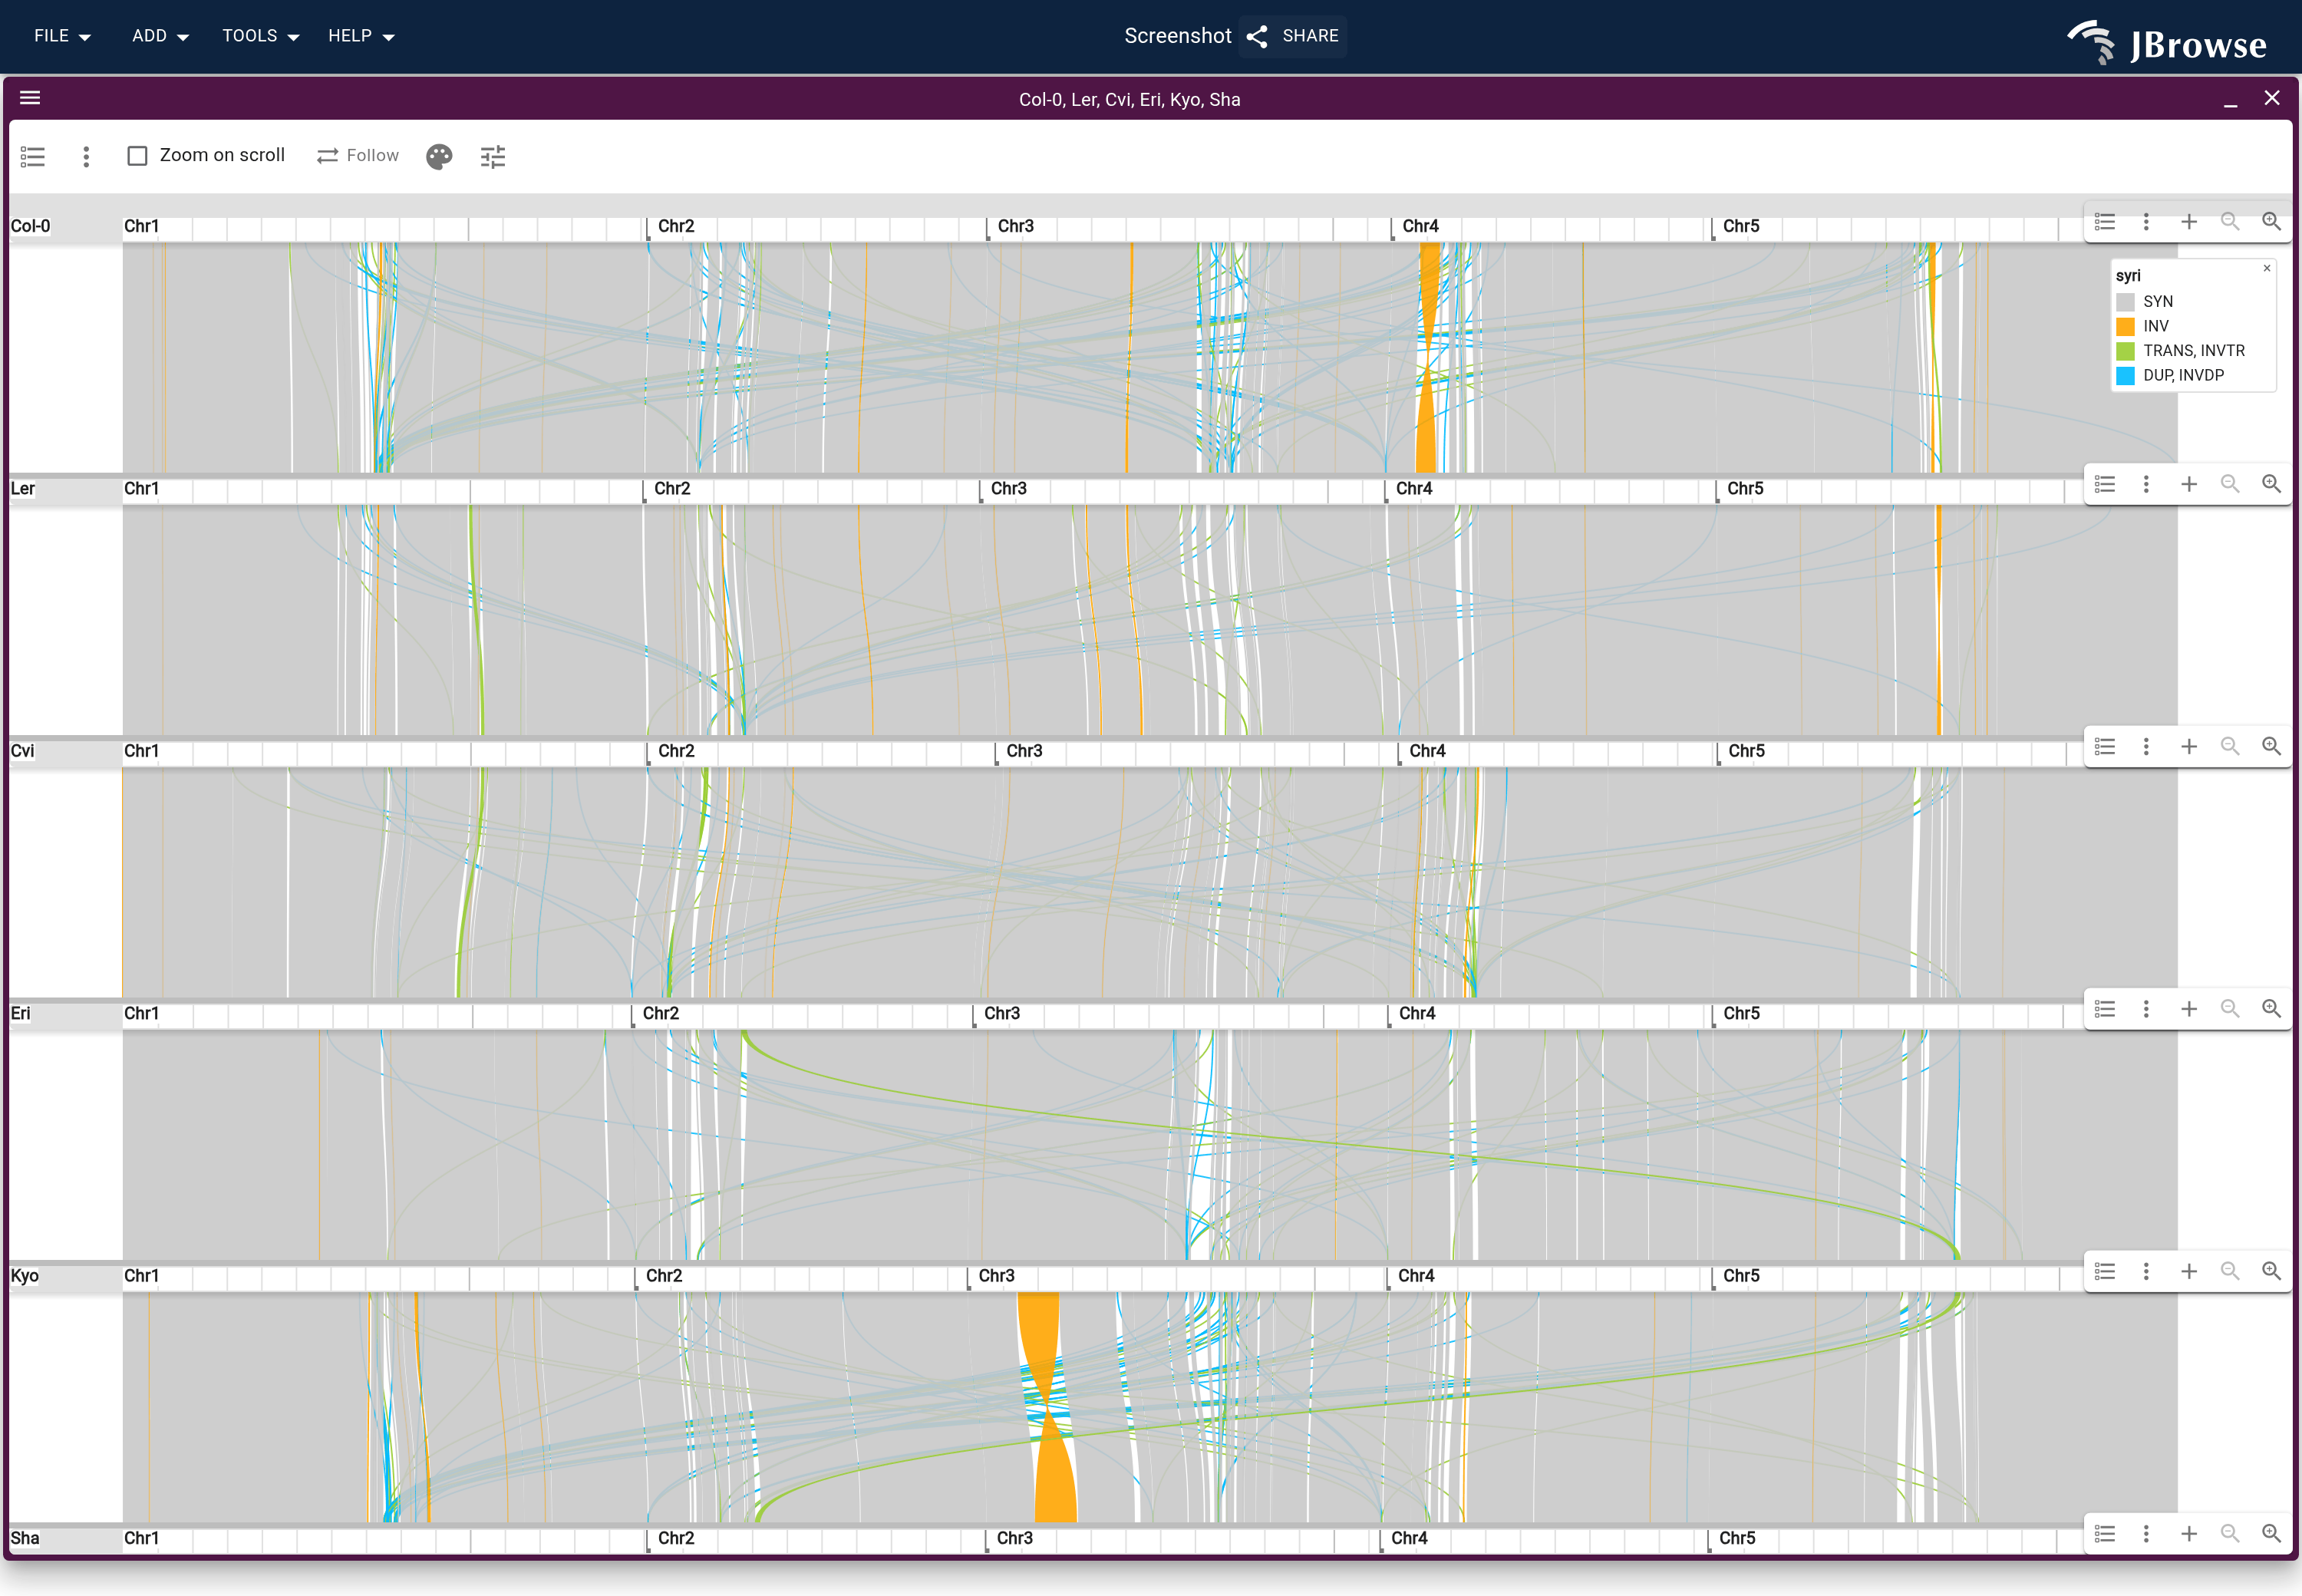Image resolution: width=2302 pixels, height=1596 pixels.
Task: Click the JBrowse logo
Action: pyautogui.click(x=2167, y=42)
